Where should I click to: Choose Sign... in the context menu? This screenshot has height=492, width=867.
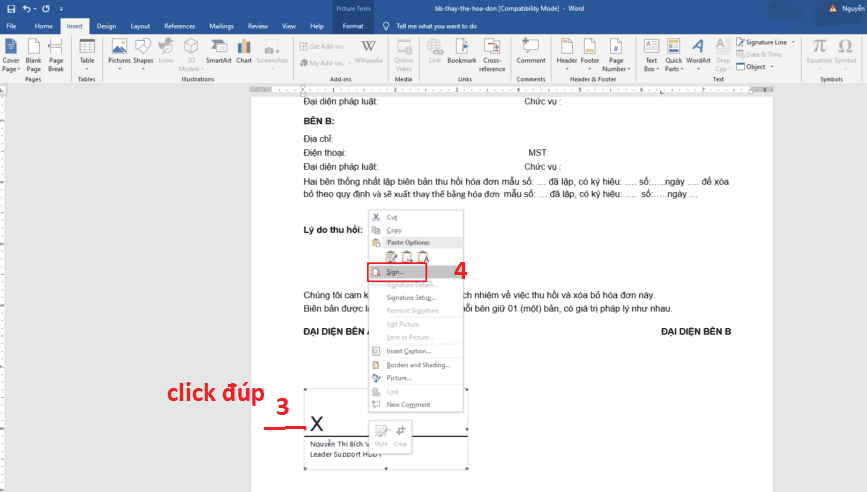coord(416,272)
